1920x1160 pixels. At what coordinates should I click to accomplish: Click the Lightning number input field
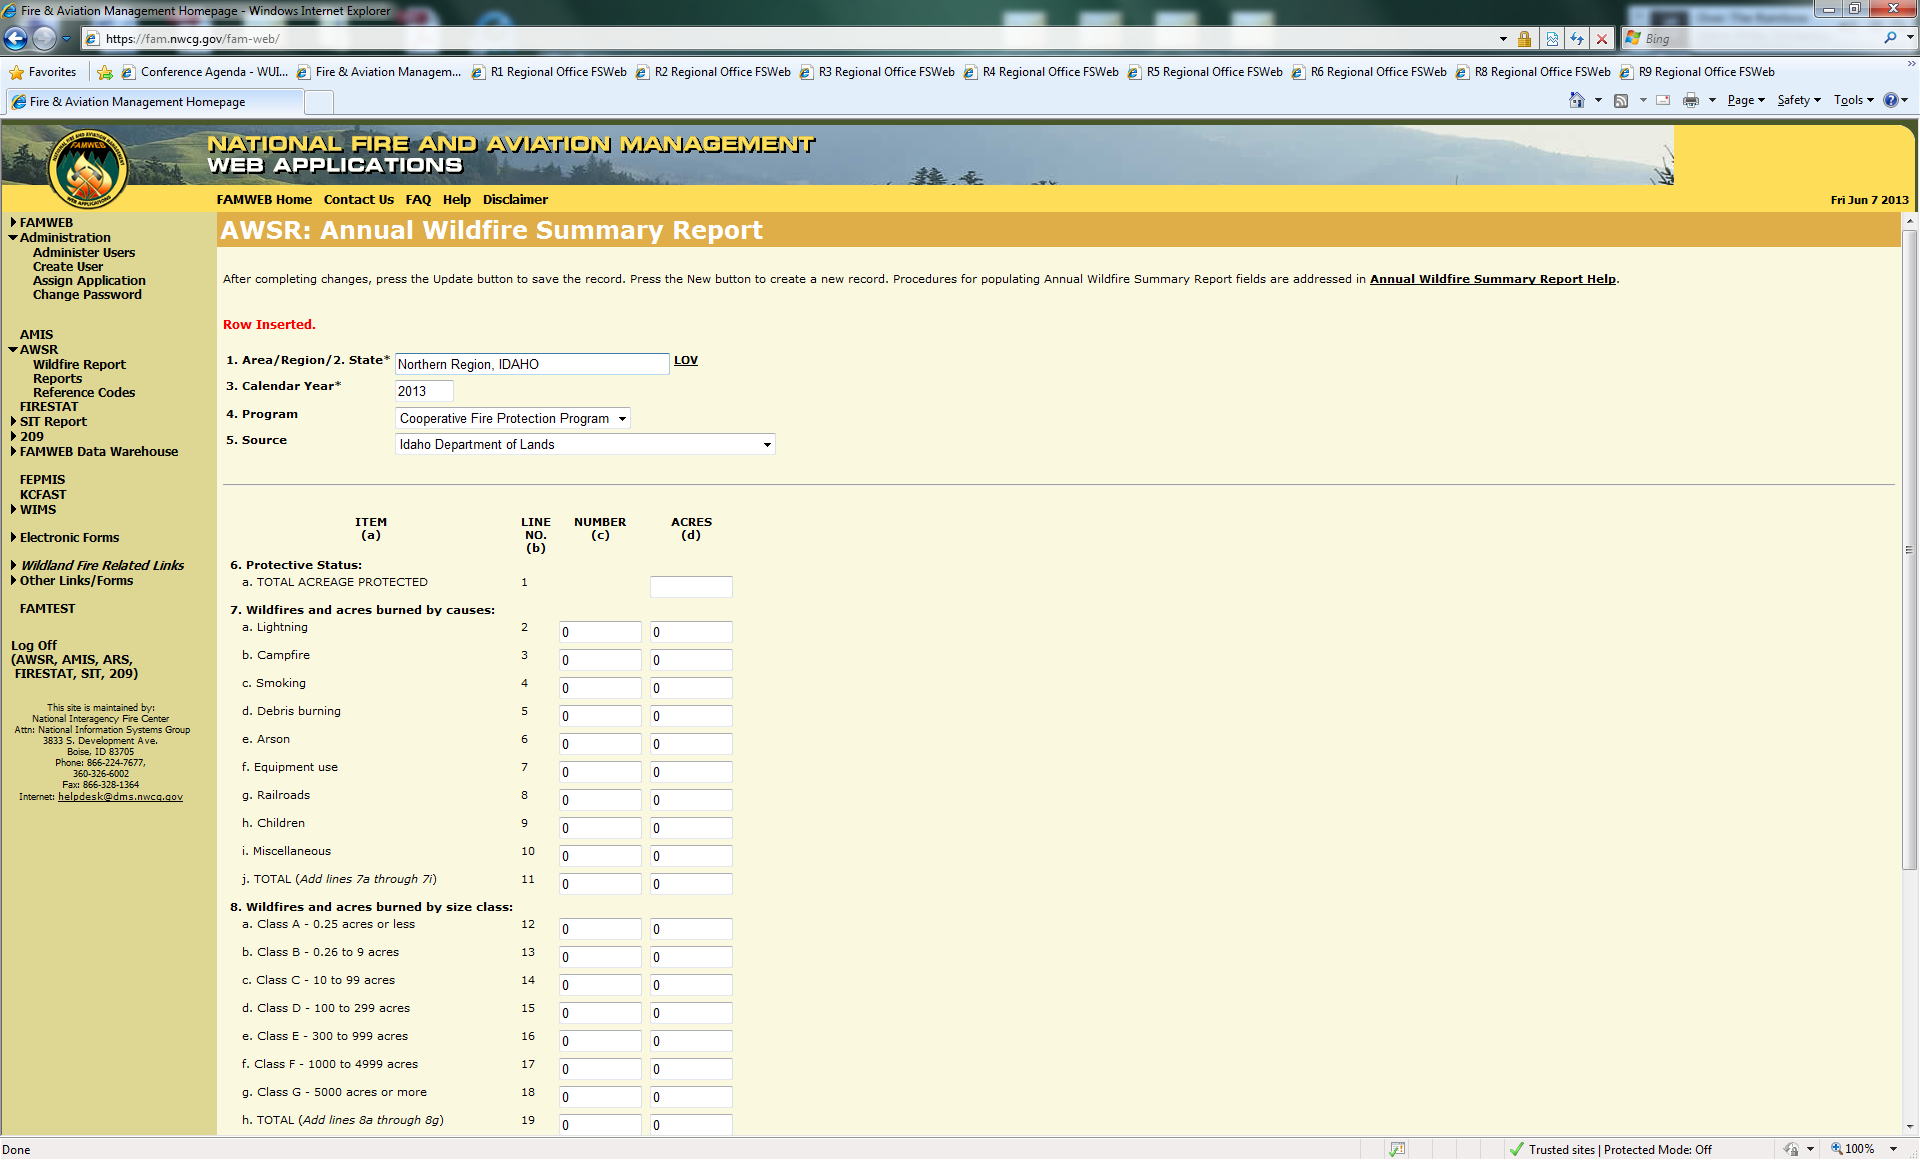coord(600,632)
